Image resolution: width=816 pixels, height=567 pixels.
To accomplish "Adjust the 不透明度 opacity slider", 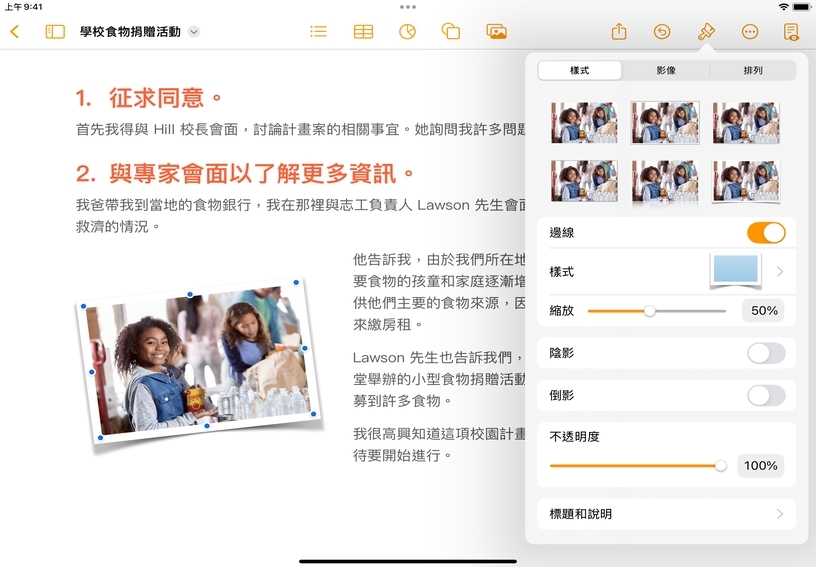I will pos(720,466).
